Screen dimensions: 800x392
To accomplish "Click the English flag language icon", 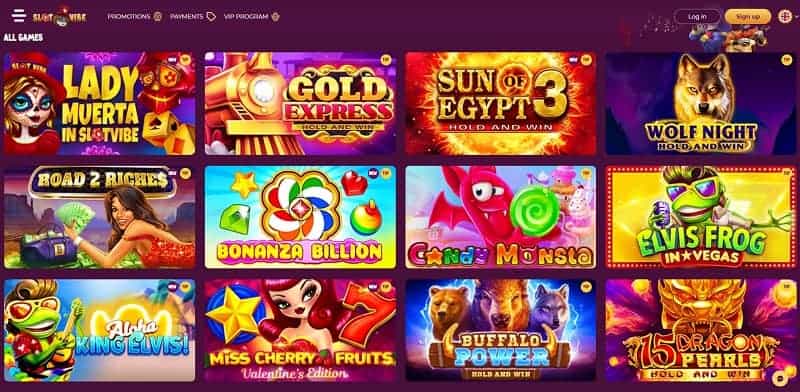I will pos(785,16).
